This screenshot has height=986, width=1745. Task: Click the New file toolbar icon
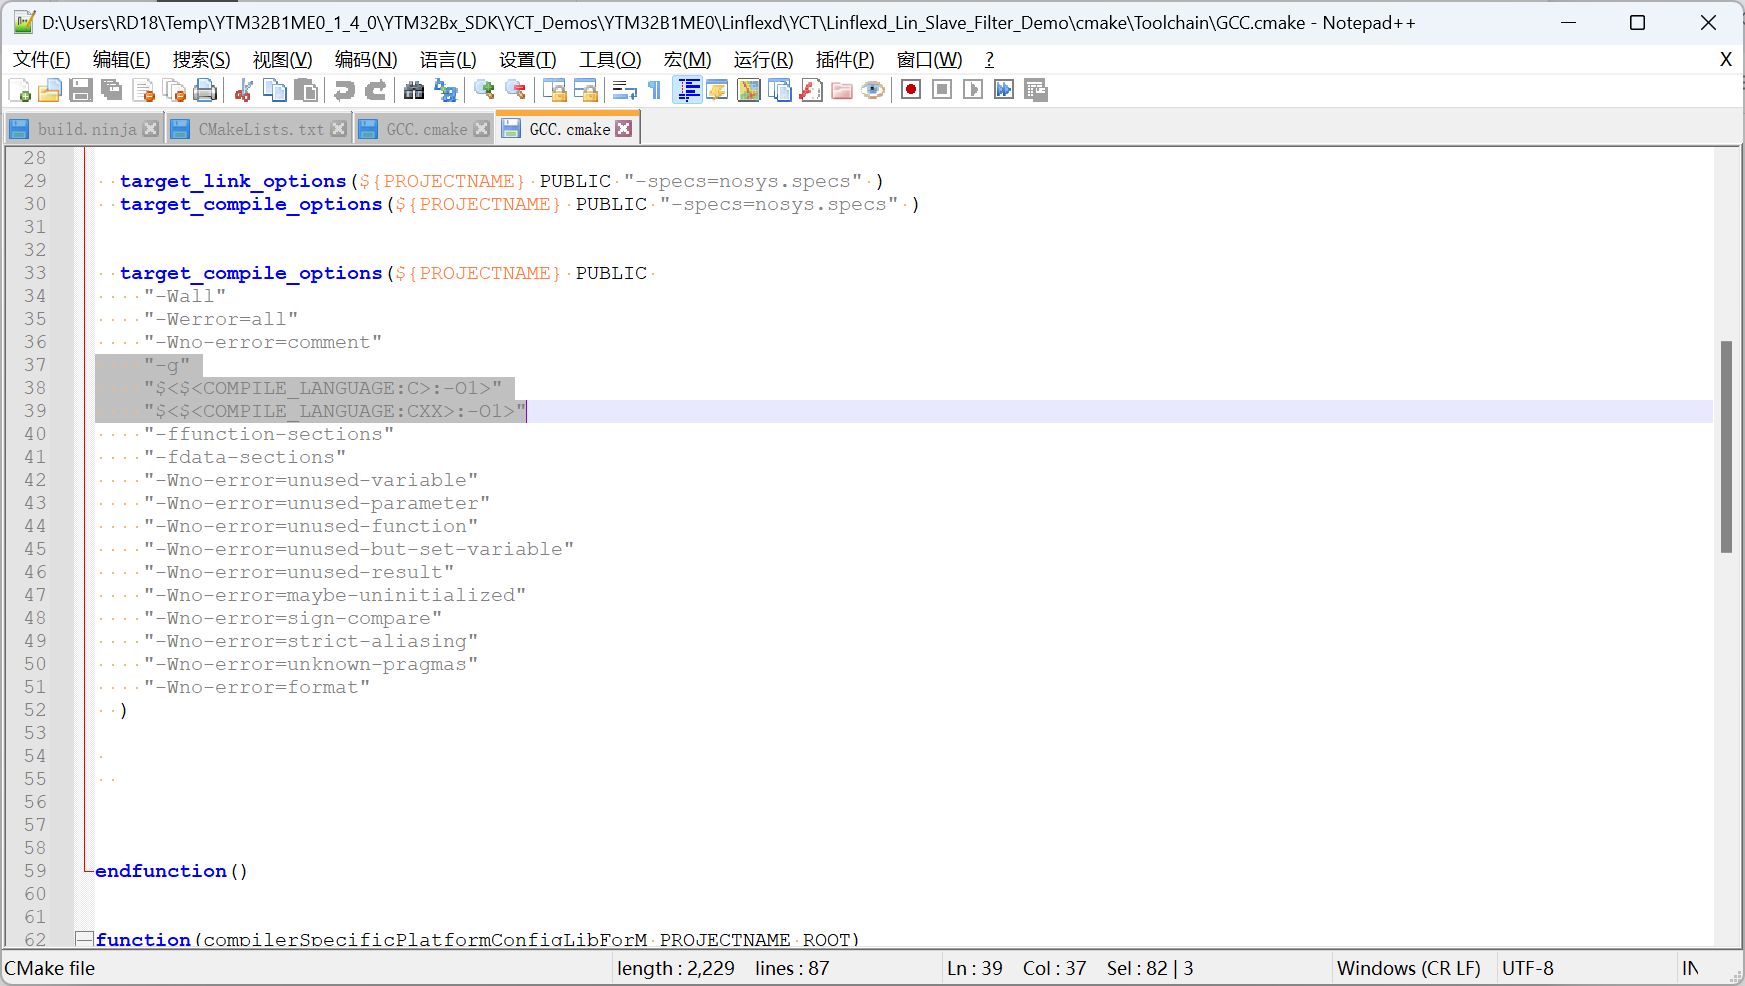(x=19, y=91)
